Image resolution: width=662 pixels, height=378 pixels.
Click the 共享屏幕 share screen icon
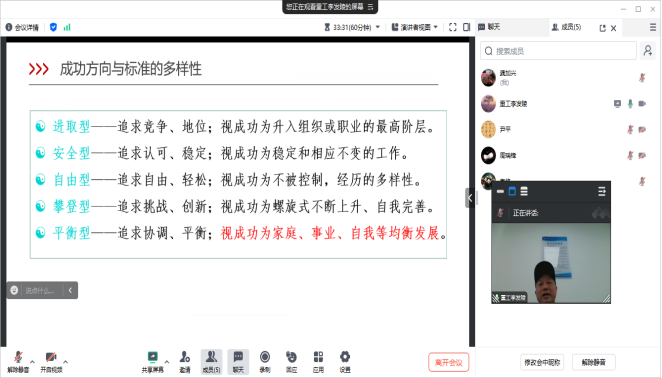click(x=152, y=357)
